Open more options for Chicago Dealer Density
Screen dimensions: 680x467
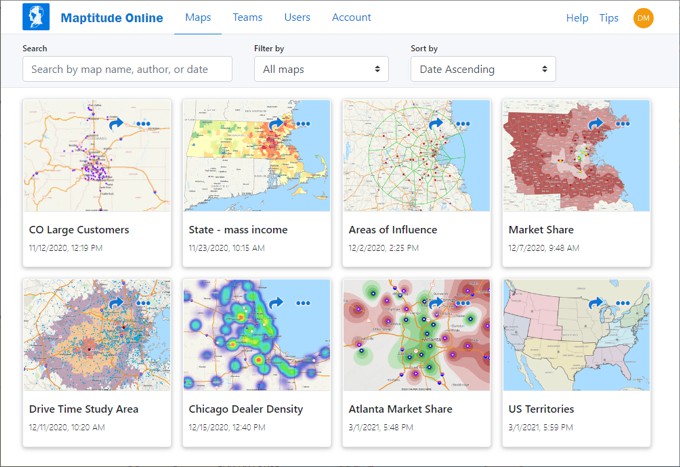[303, 303]
